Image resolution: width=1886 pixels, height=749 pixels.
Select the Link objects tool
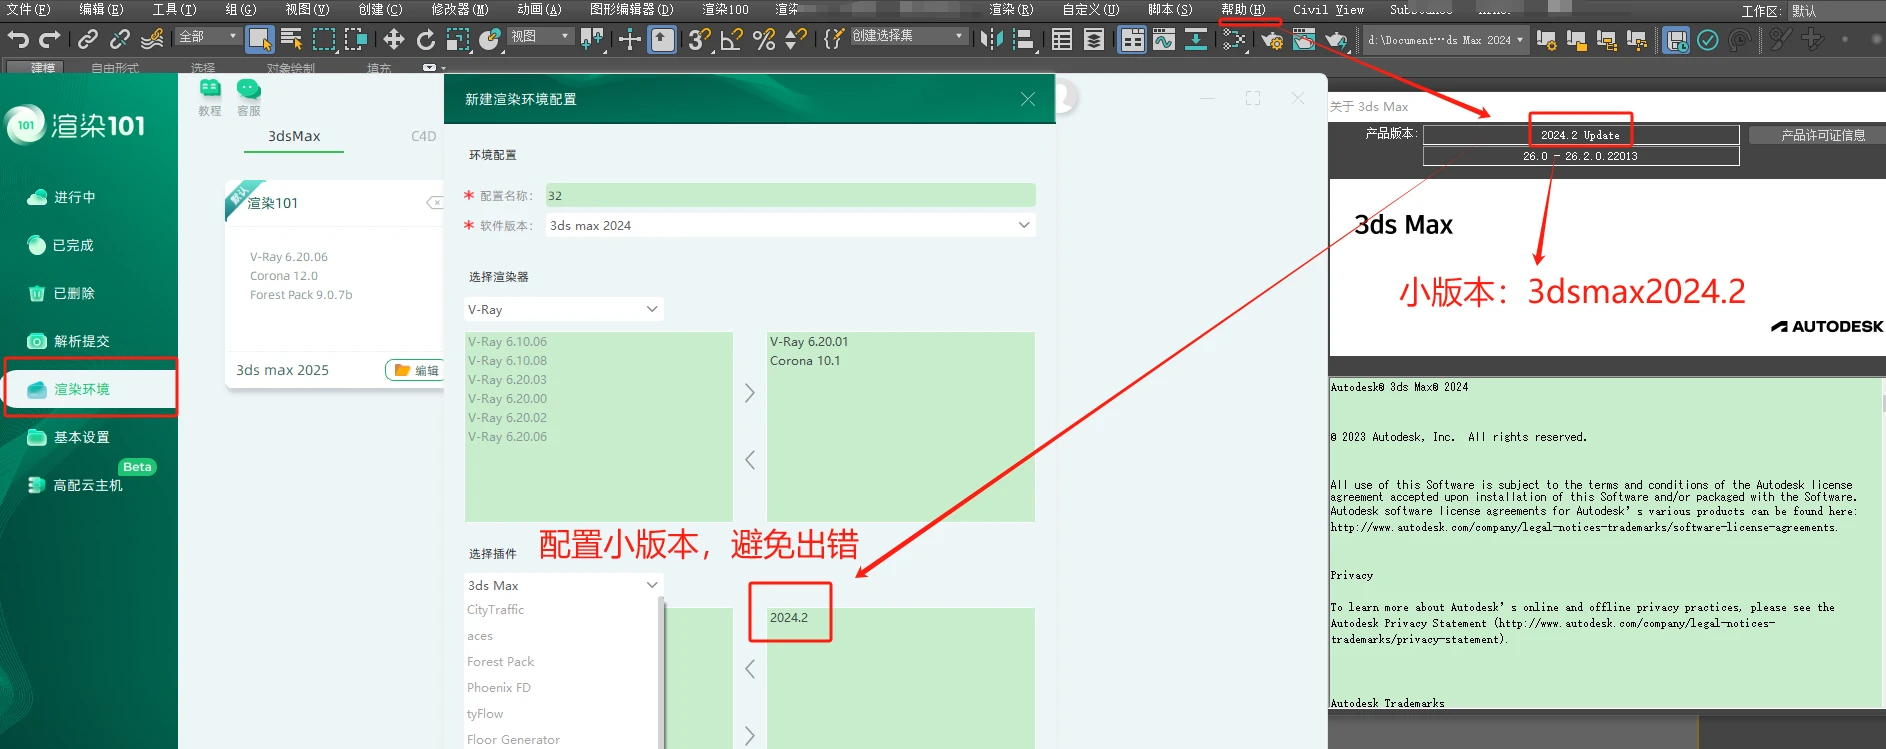tap(88, 40)
